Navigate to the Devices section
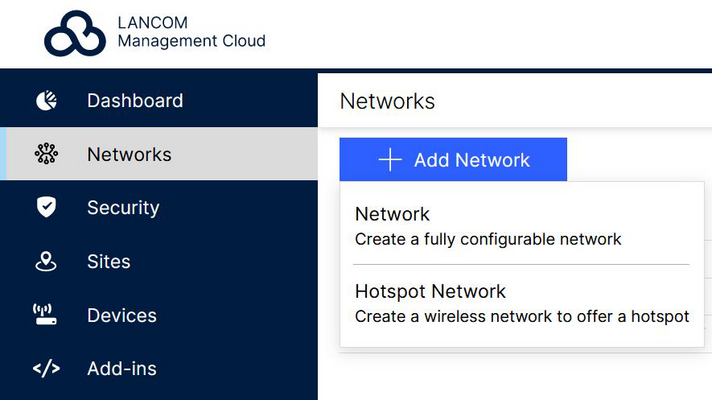Image resolution: width=712 pixels, height=400 pixels. click(x=122, y=316)
